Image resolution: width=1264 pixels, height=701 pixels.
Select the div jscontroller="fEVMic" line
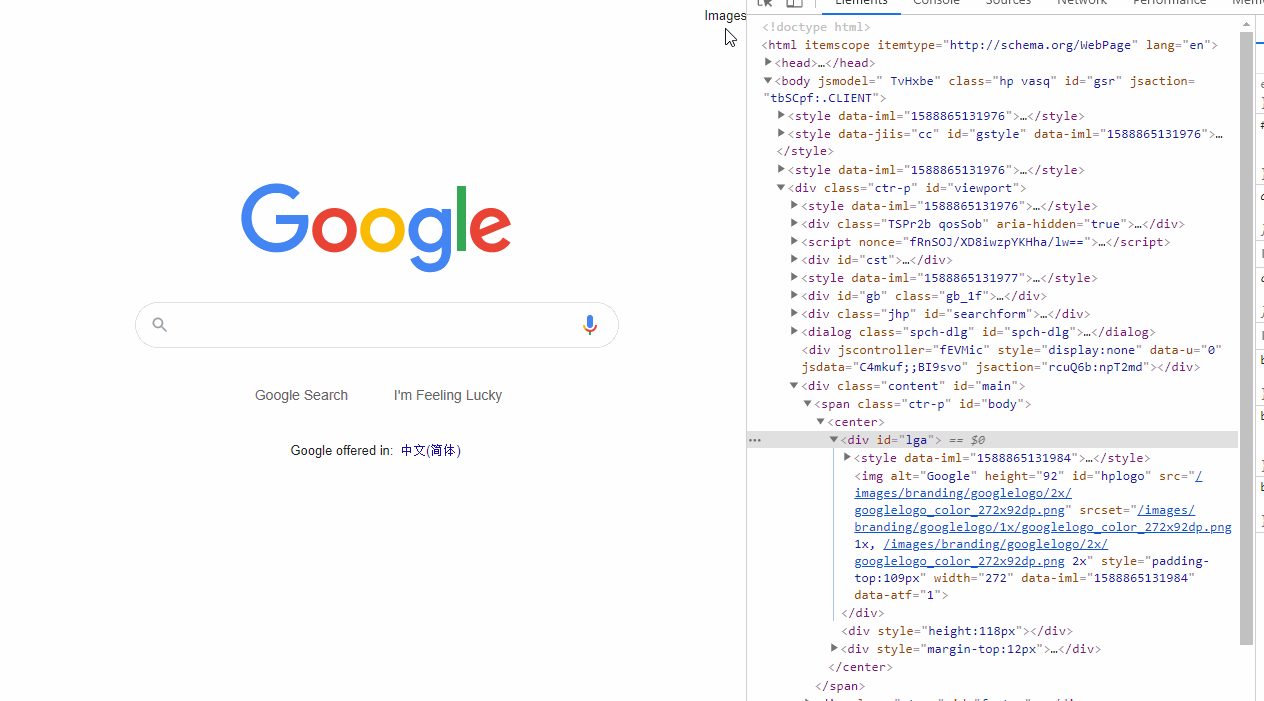point(1012,358)
